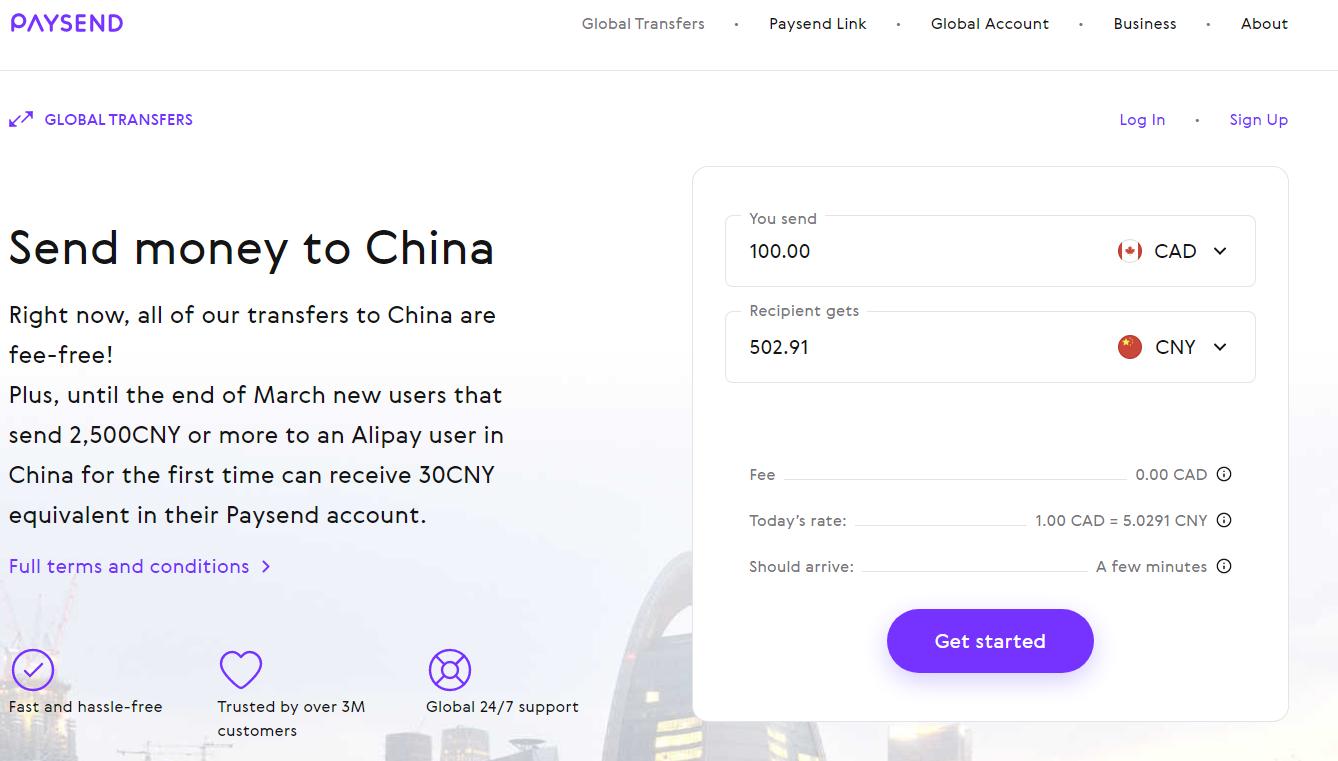Open the CAD currency dropdown
The image size is (1338, 761).
[x=1219, y=251]
